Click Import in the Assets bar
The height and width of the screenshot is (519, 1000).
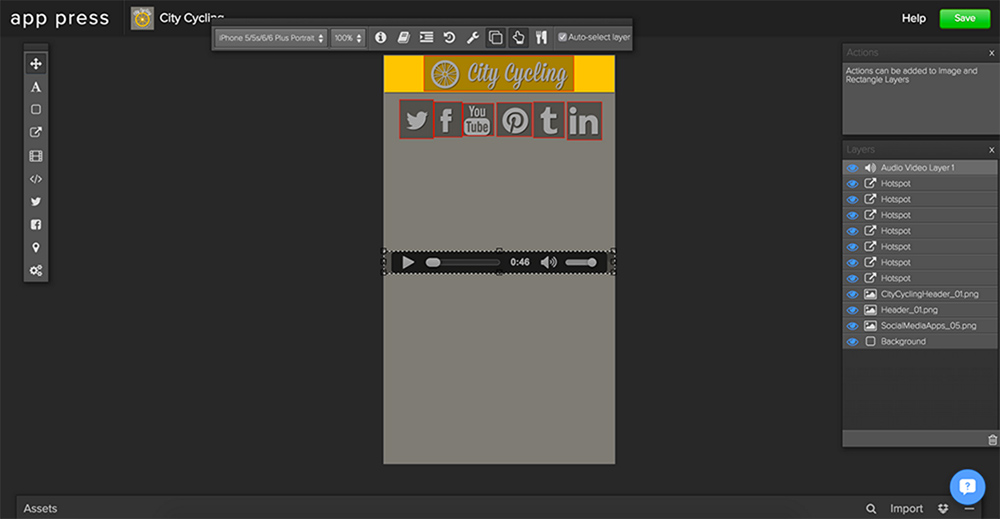point(906,508)
